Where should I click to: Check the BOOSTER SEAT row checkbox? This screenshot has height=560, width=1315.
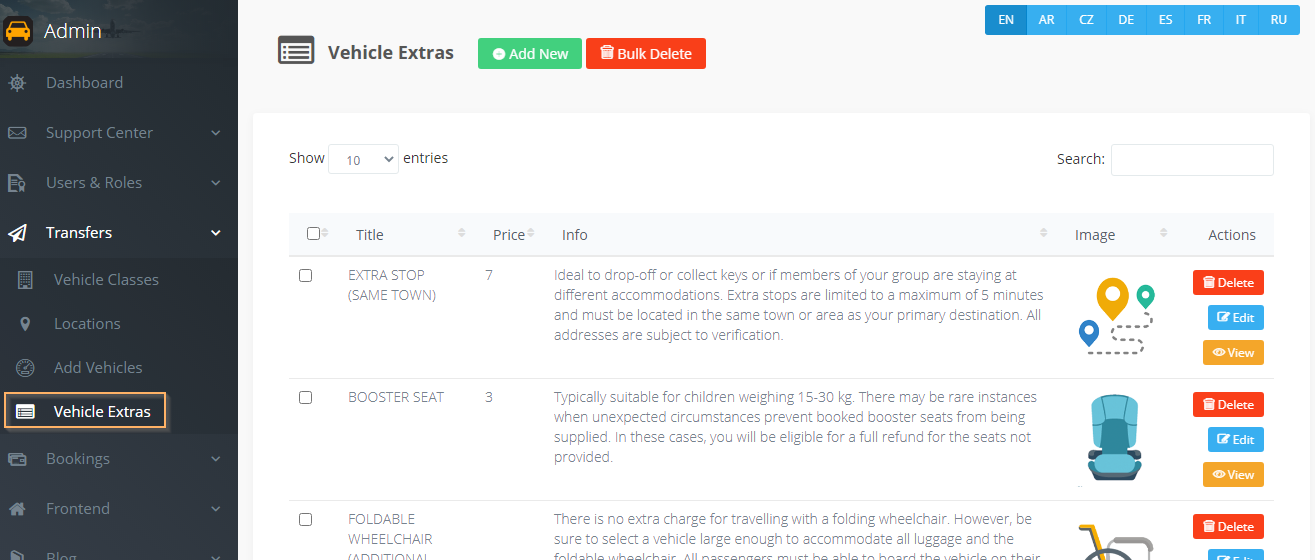pos(306,397)
